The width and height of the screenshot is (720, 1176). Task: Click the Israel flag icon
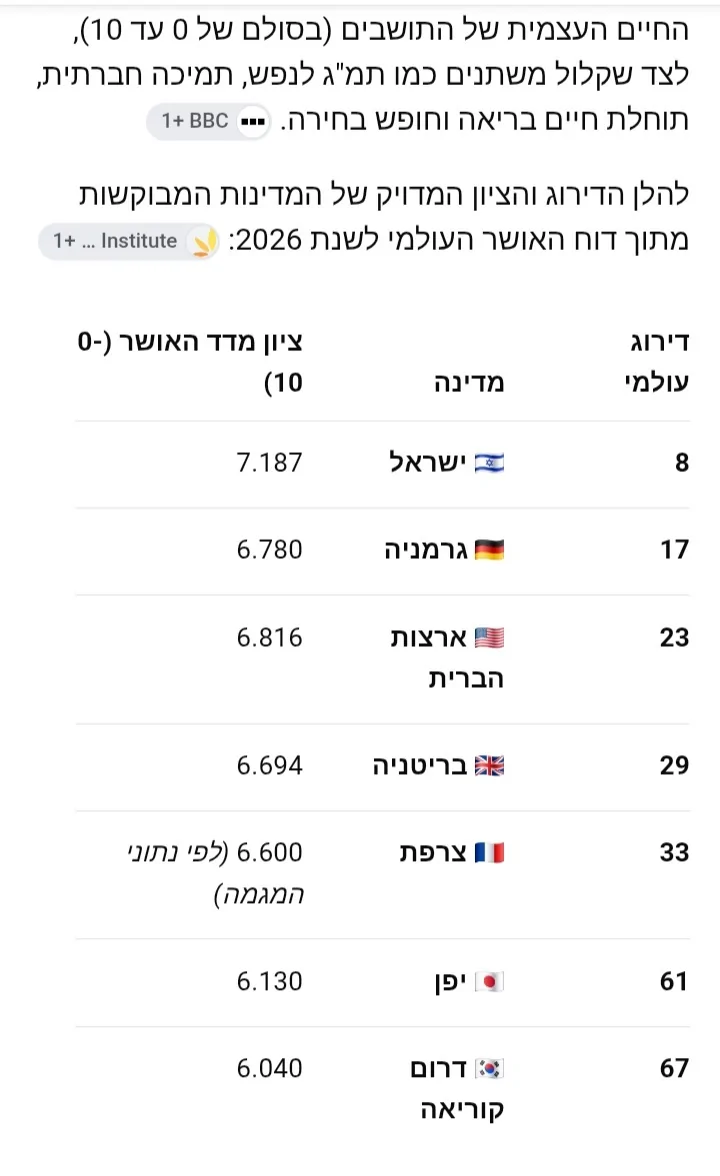489,463
